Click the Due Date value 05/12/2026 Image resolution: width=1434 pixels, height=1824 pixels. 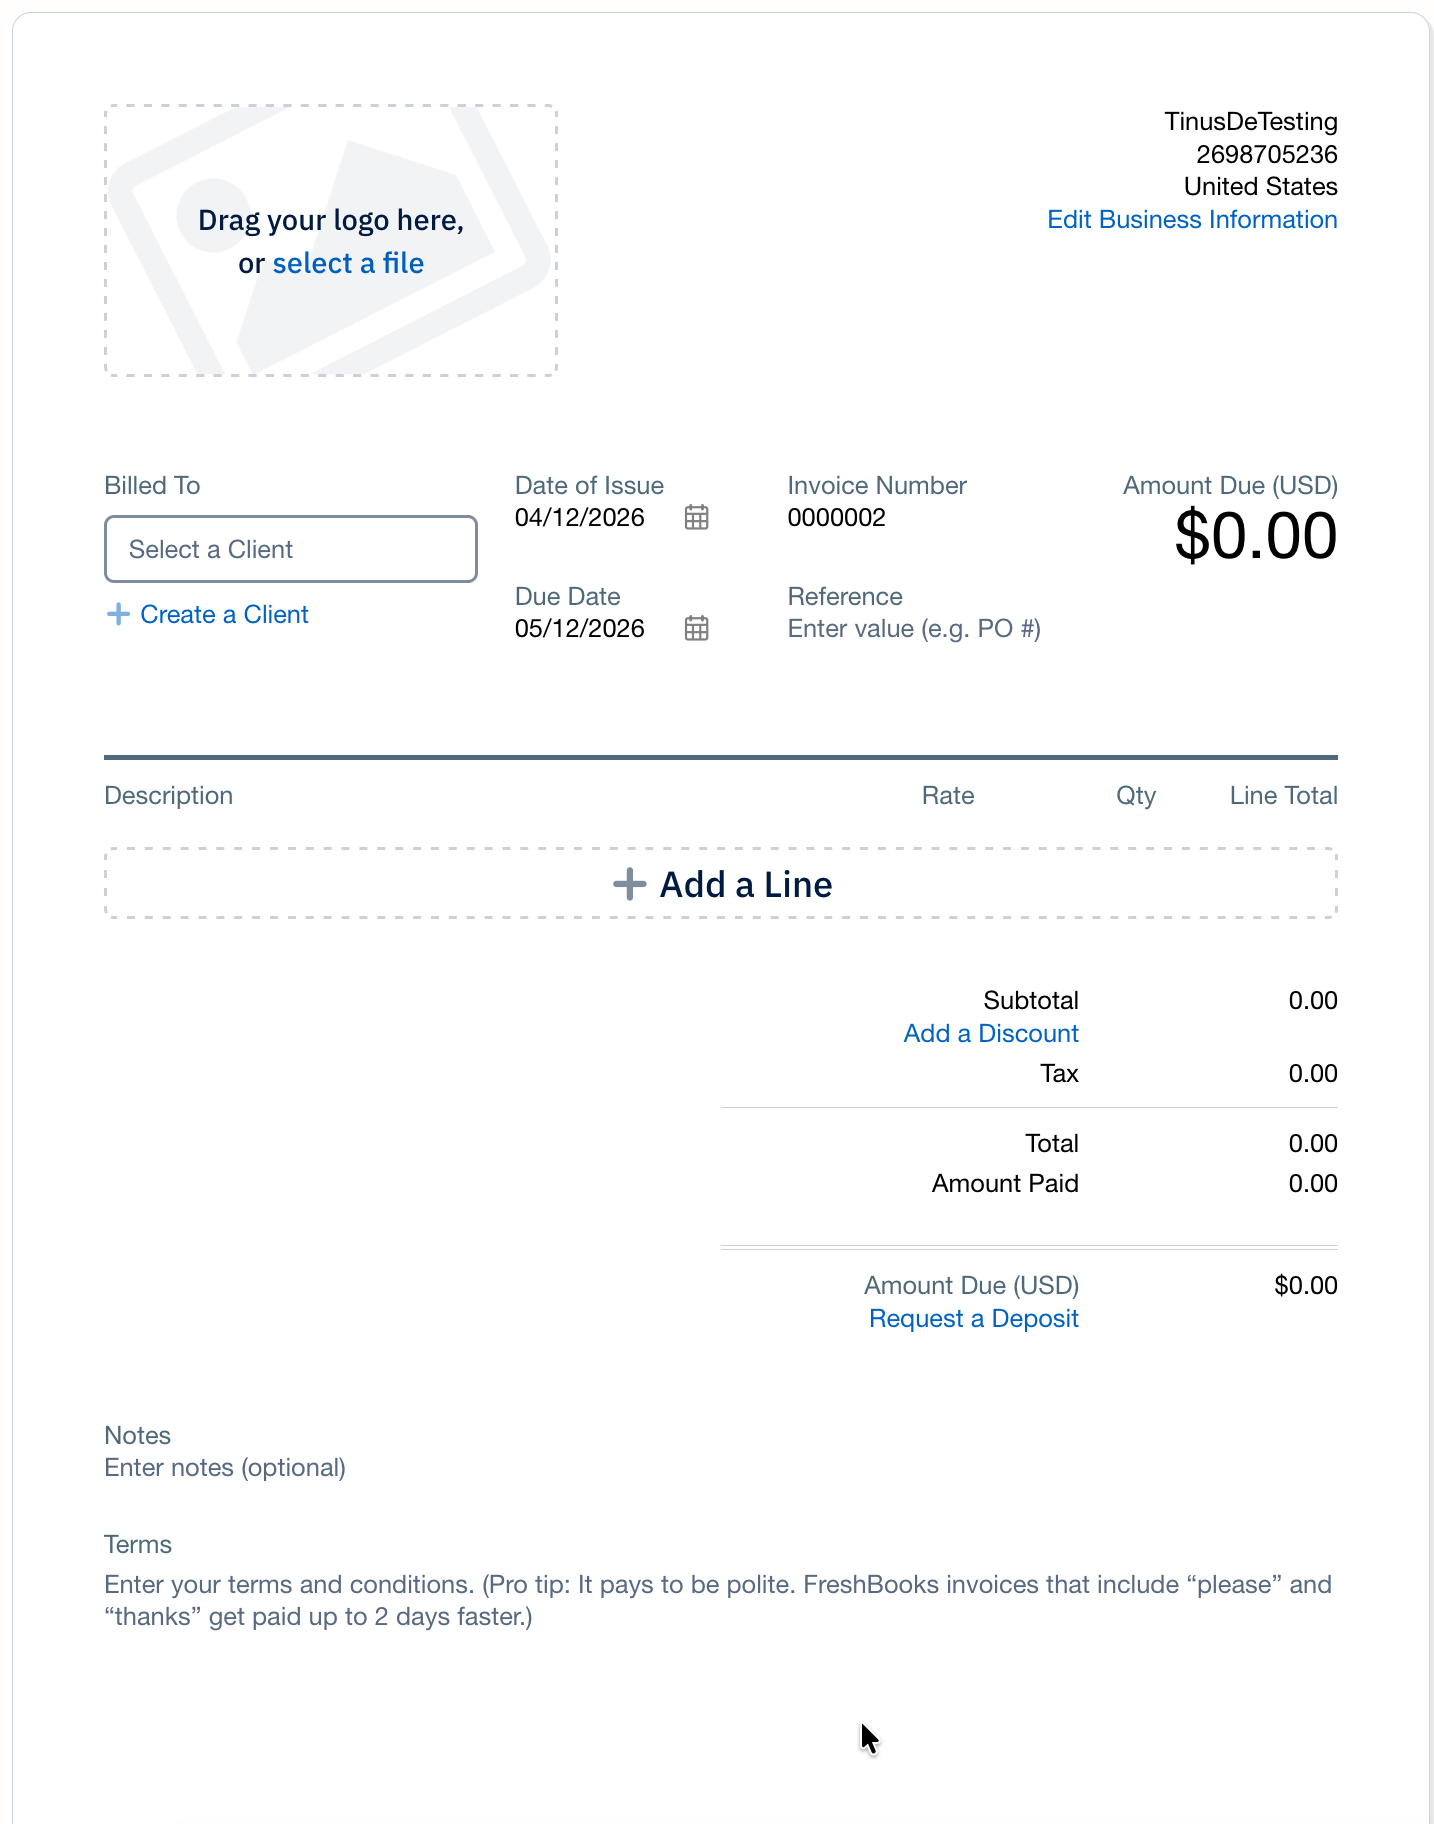(580, 629)
